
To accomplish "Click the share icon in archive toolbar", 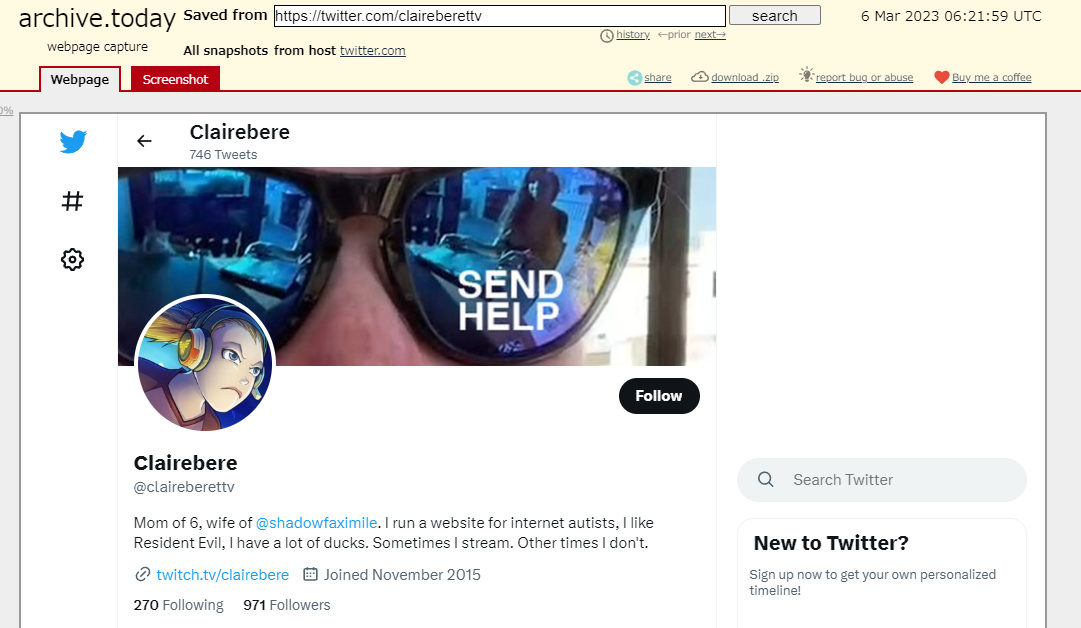I will (x=634, y=78).
